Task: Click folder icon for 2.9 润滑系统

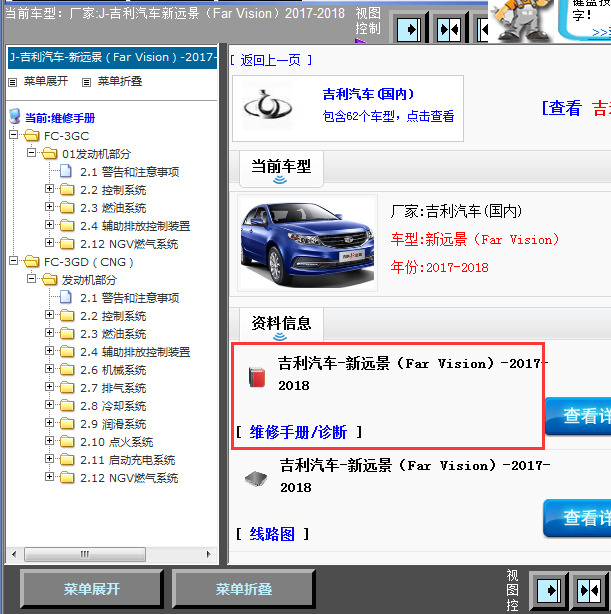Action: pos(67,423)
